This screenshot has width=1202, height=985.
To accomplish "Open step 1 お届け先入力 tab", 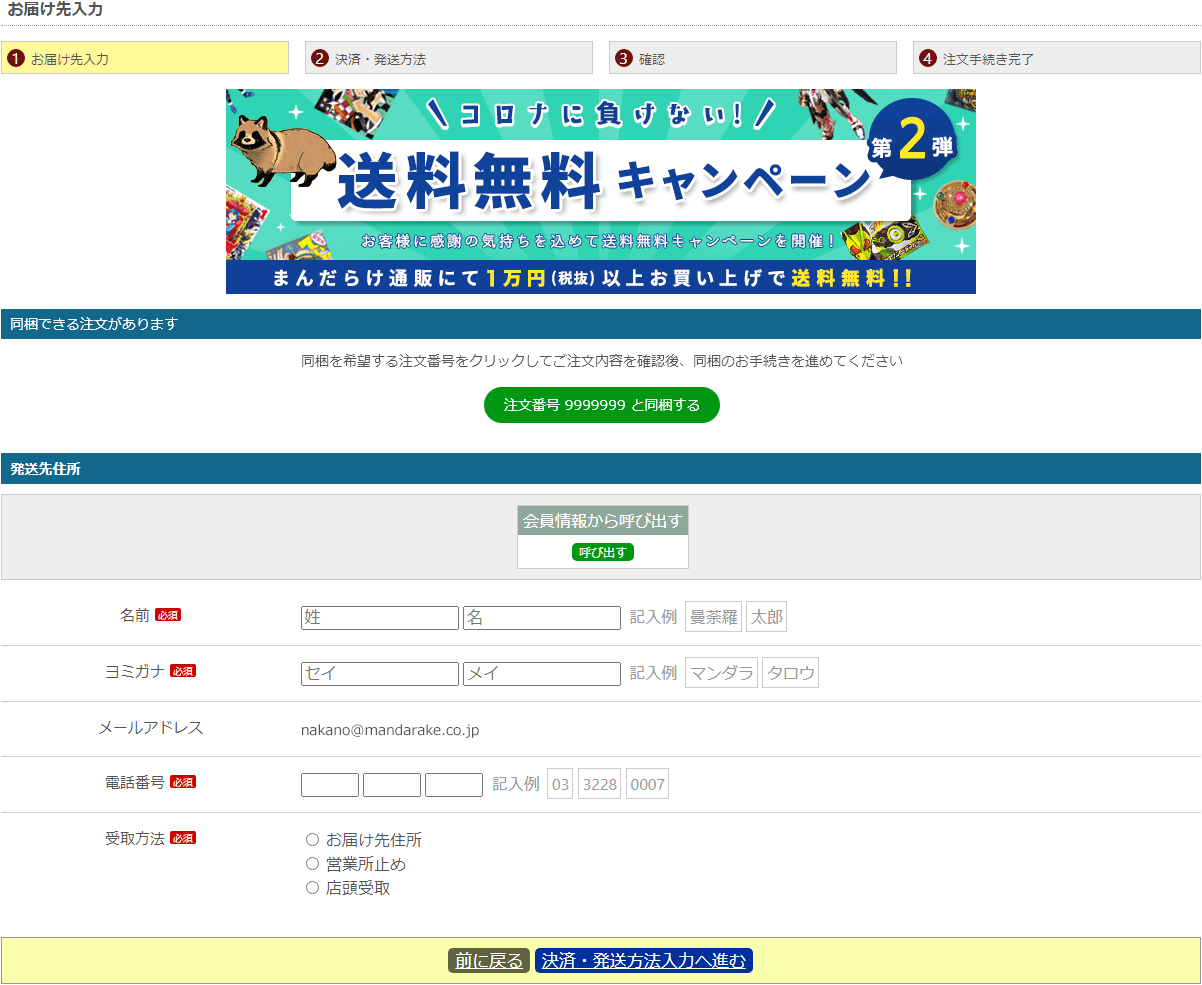I will point(145,58).
